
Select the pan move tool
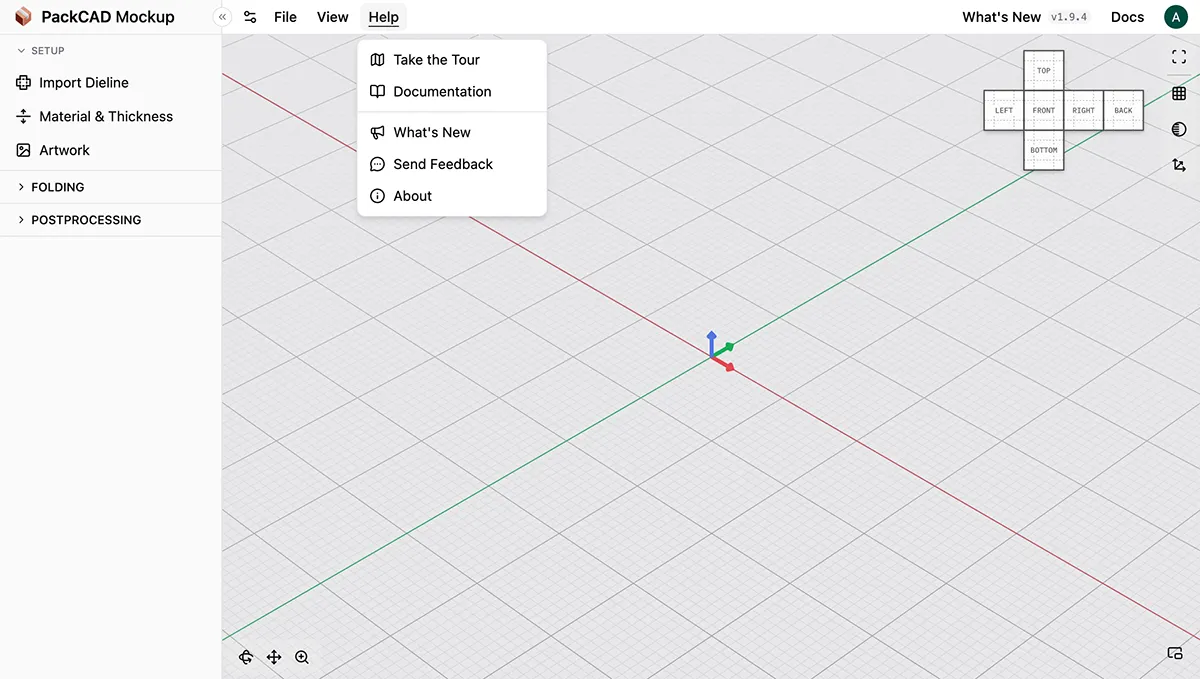point(274,657)
